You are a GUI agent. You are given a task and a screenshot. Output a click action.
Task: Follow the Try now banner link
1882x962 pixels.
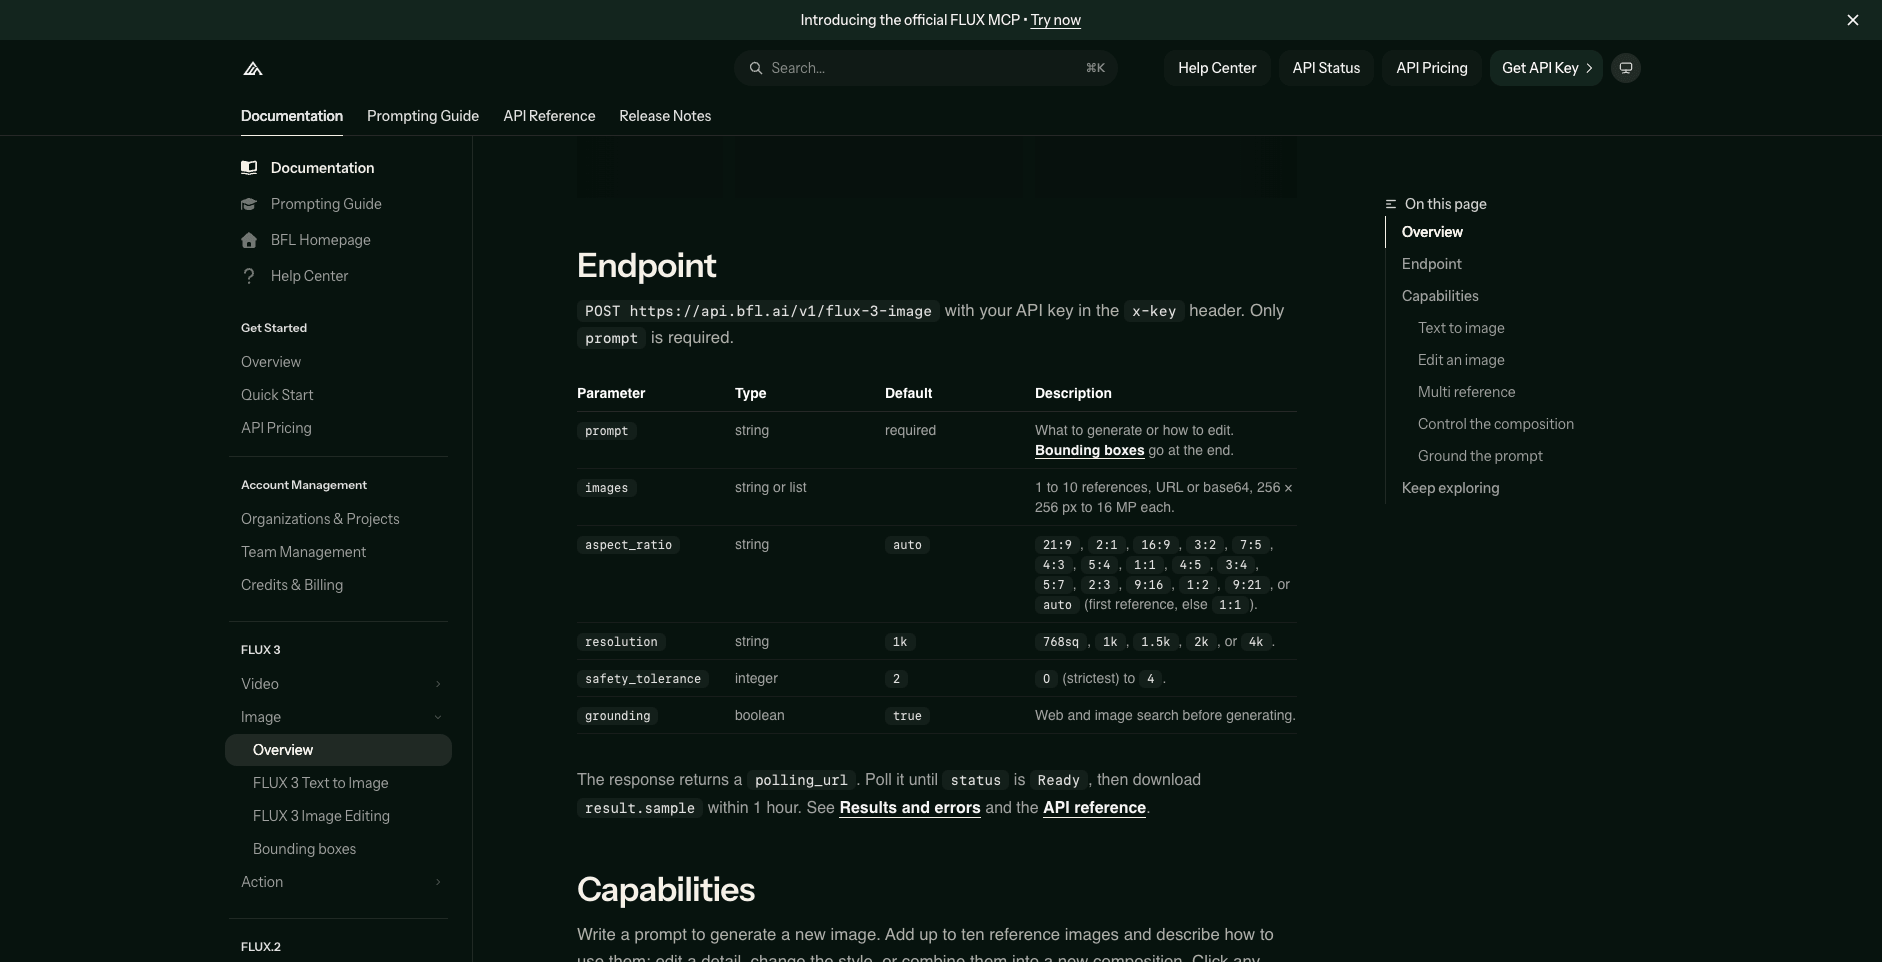coord(1056,20)
